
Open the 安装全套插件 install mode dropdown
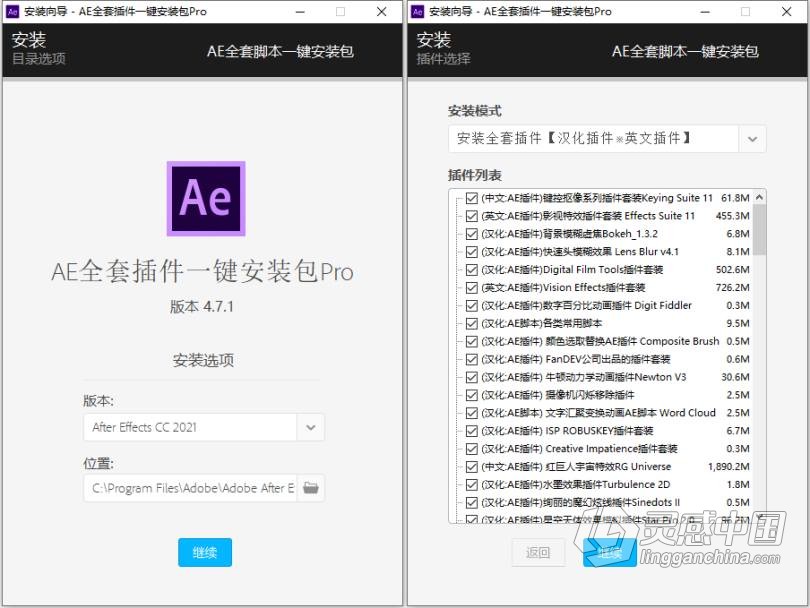607,138
